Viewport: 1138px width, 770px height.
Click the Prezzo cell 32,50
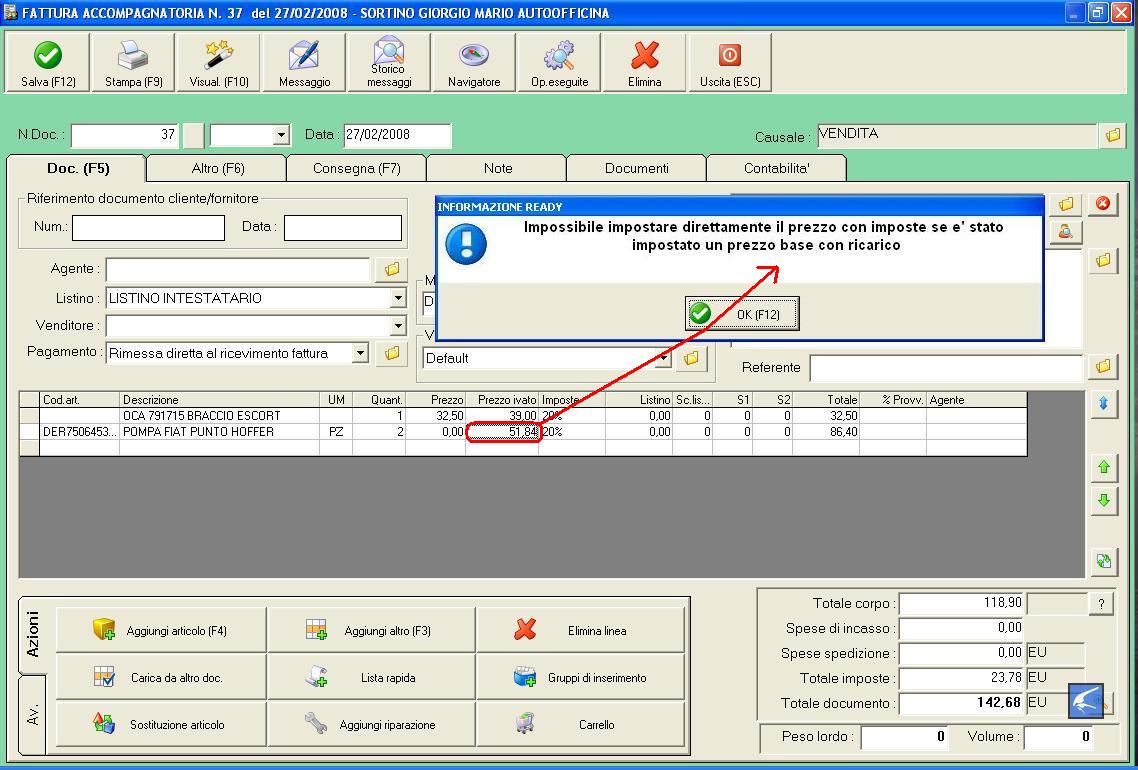coord(435,416)
